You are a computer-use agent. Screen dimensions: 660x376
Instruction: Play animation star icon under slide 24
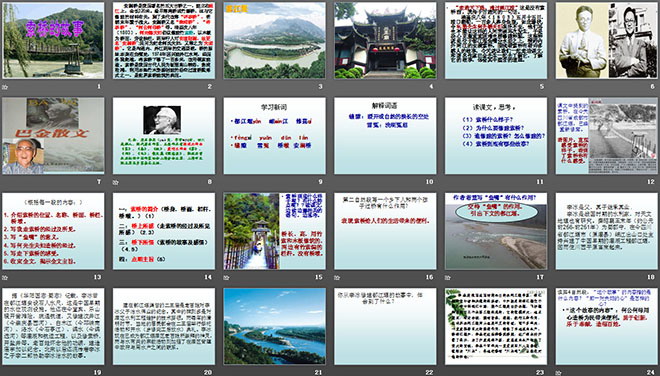[x=558, y=373]
